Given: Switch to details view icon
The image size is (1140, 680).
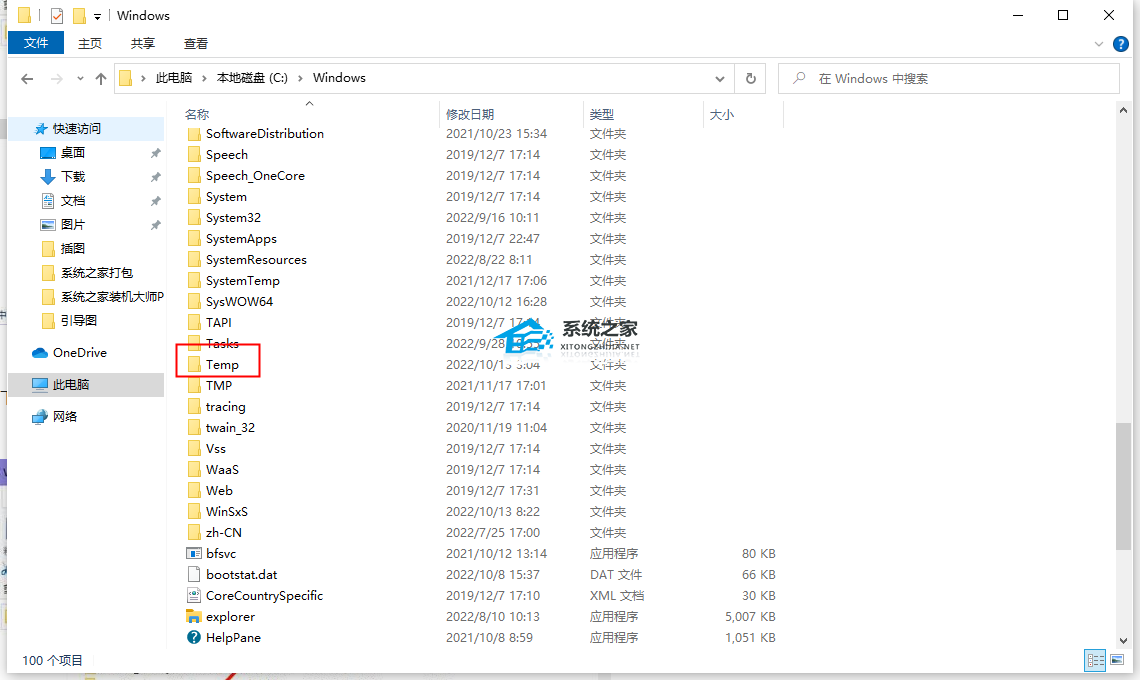Looking at the screenshot, I should (x=1095, y=660).
